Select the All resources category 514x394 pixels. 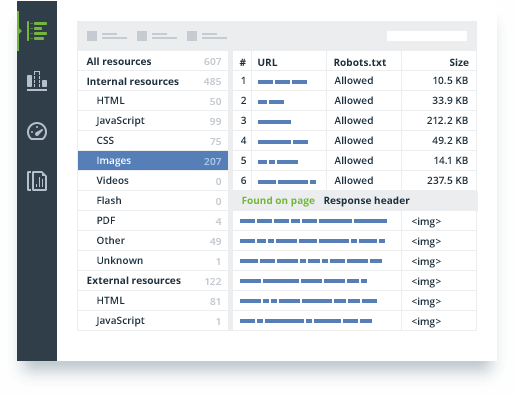153,61
